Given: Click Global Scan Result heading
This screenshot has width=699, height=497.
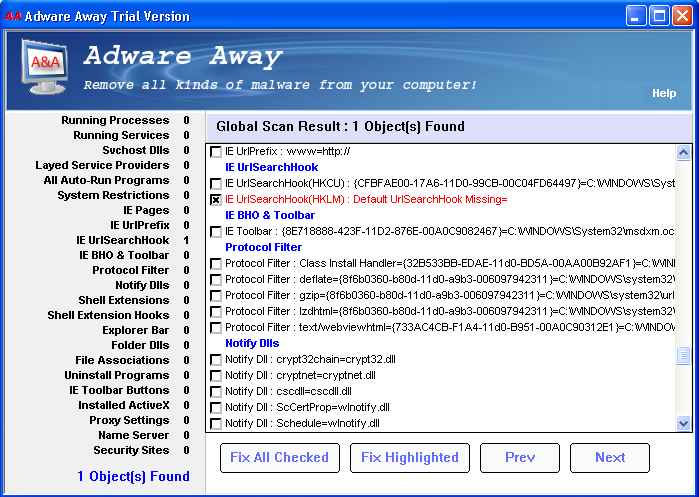Looking at the screenshot, I should coord(340,127).
